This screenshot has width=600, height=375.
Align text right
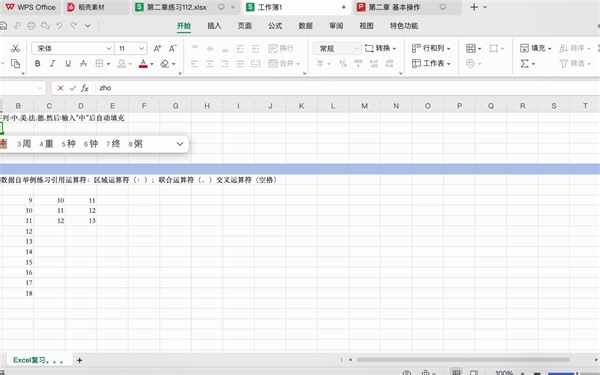point(225,64)
